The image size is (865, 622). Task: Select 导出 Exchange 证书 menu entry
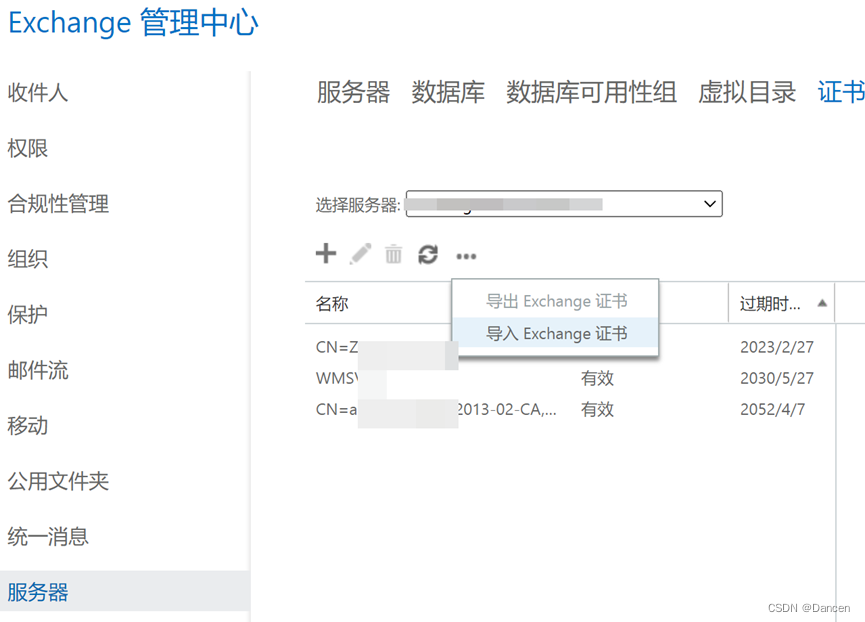coord(556,301)
